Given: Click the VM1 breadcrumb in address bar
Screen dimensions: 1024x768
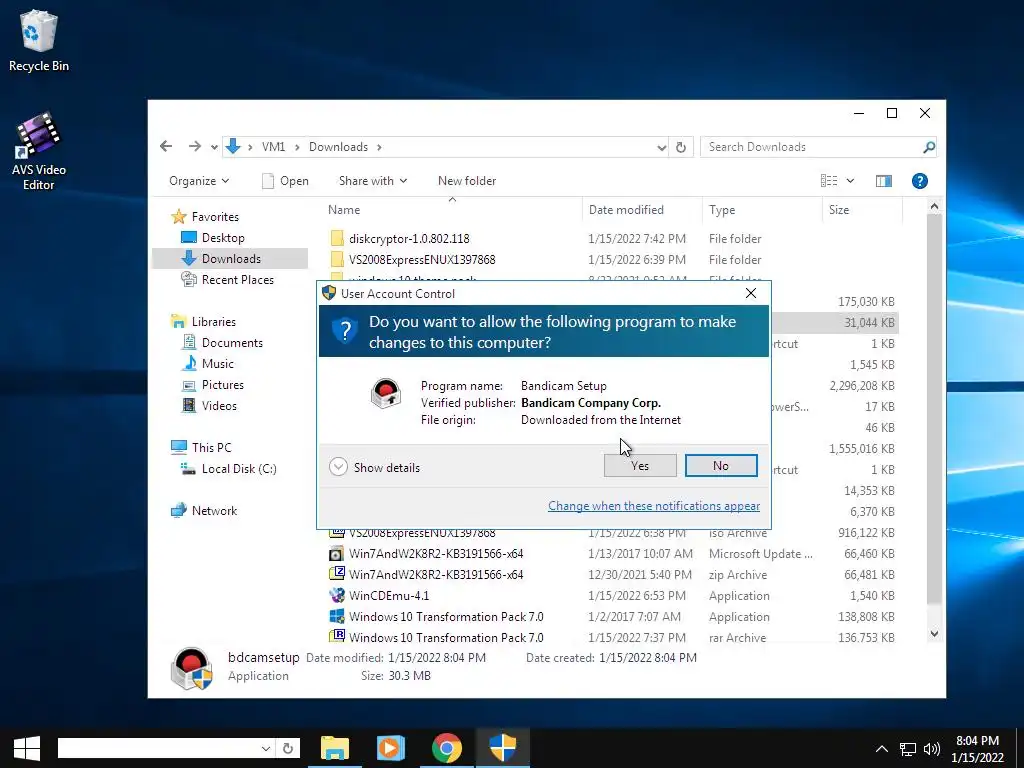Looking at the screenshot, I should (273, 147).
